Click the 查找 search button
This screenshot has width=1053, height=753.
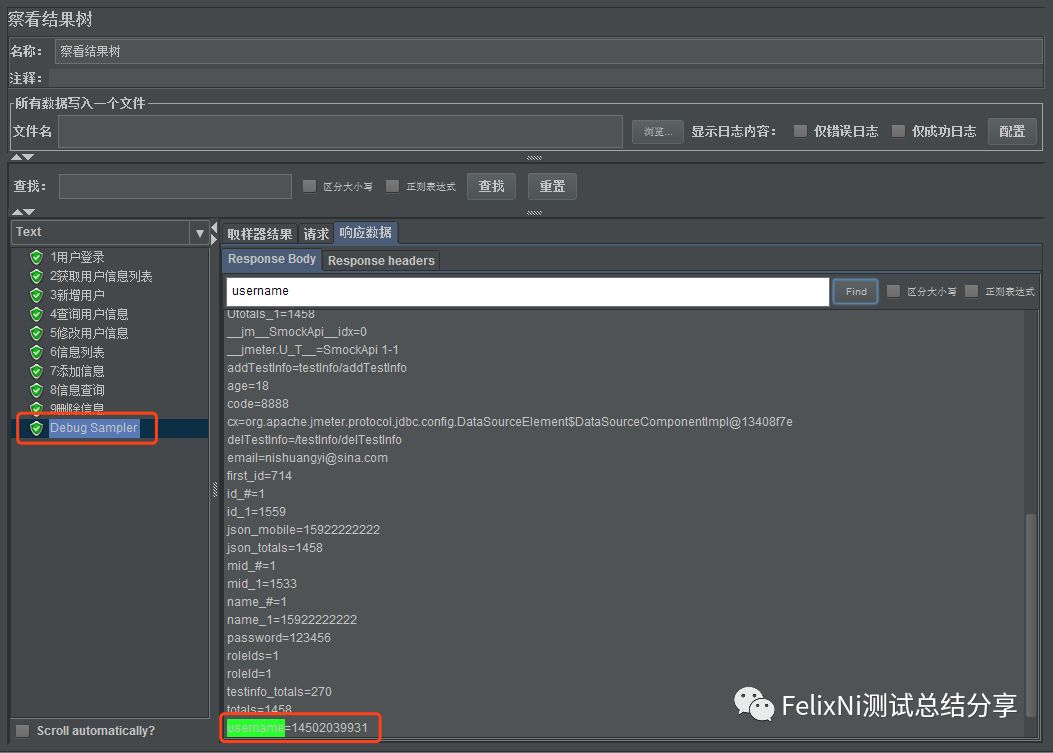point(491,186)
